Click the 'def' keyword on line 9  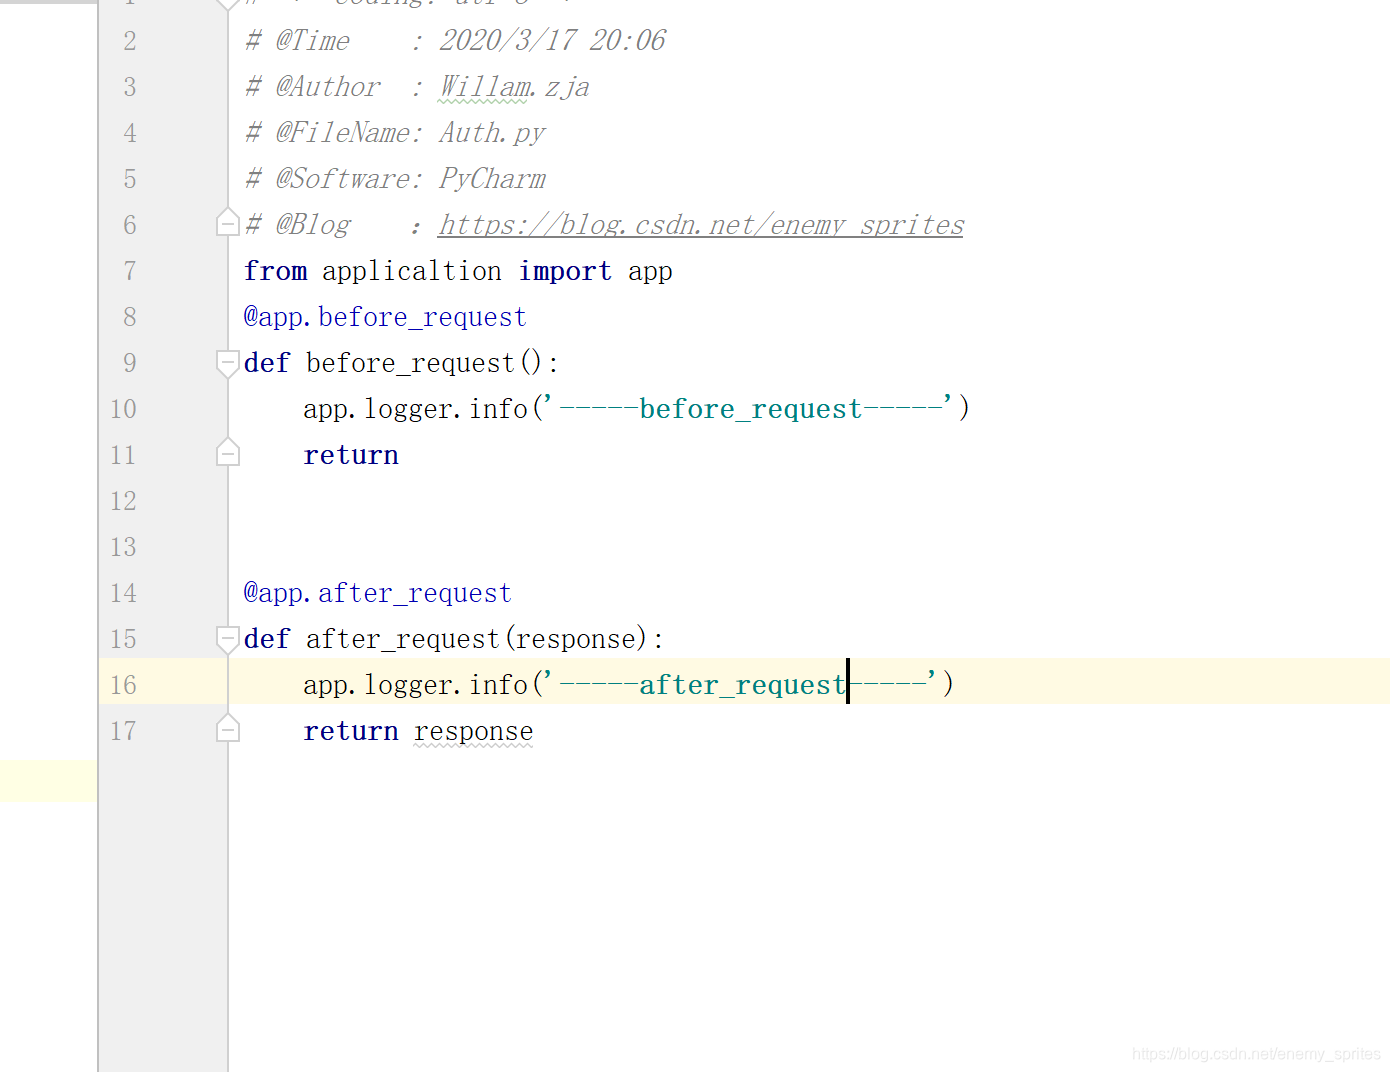(267, 363)
